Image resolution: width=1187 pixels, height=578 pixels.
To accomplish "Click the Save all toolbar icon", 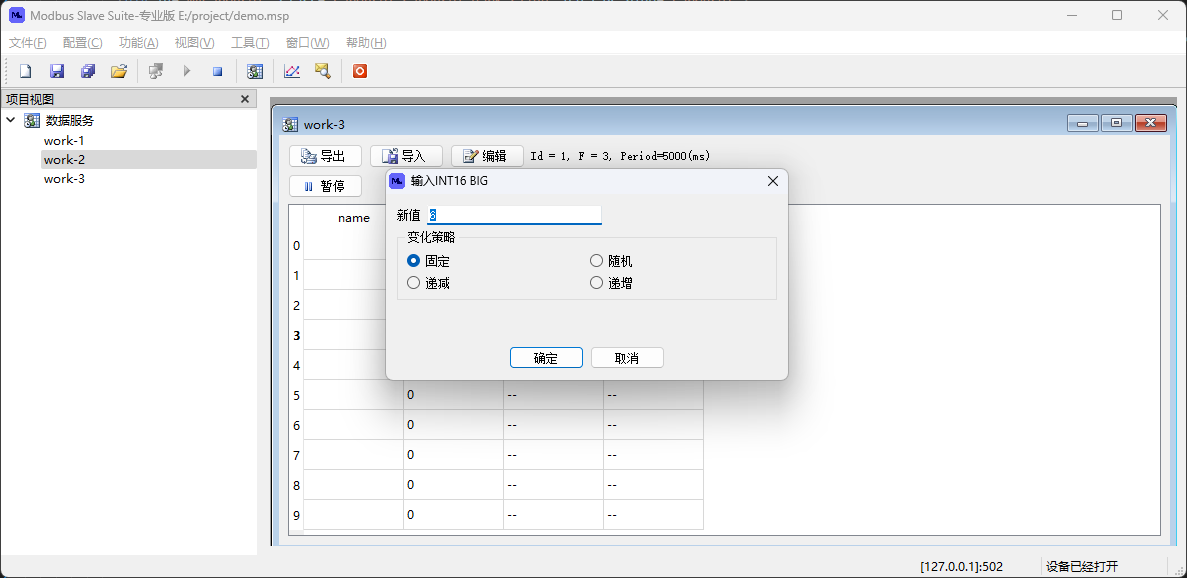I will pyautogui.click(x=88, y=71).
